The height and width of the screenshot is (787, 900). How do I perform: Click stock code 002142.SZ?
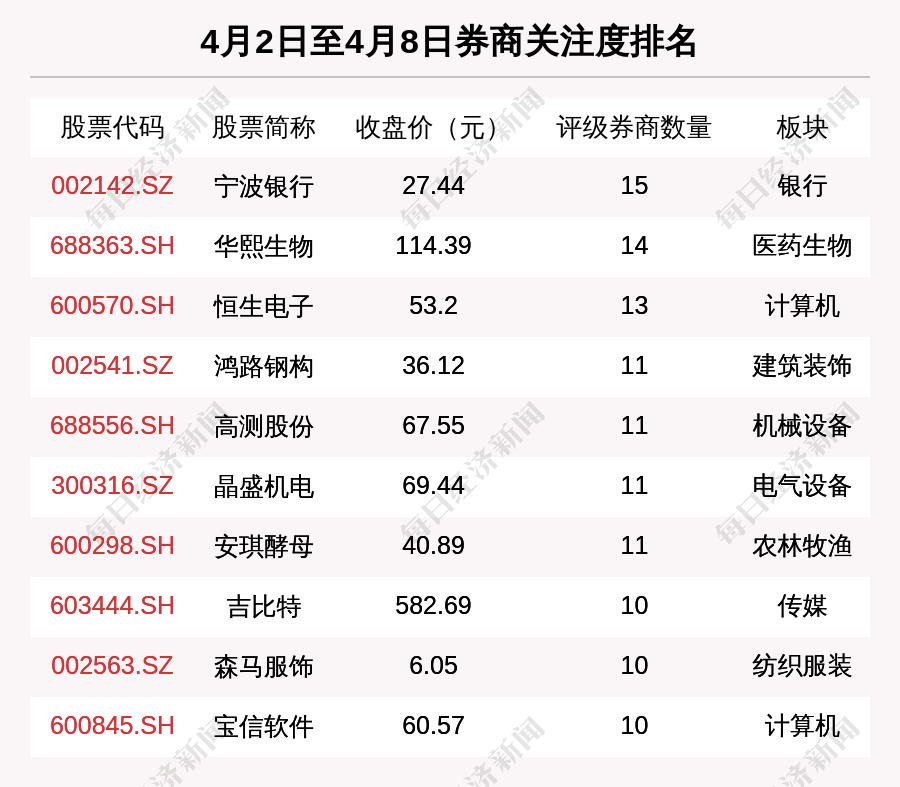(112, 185)
